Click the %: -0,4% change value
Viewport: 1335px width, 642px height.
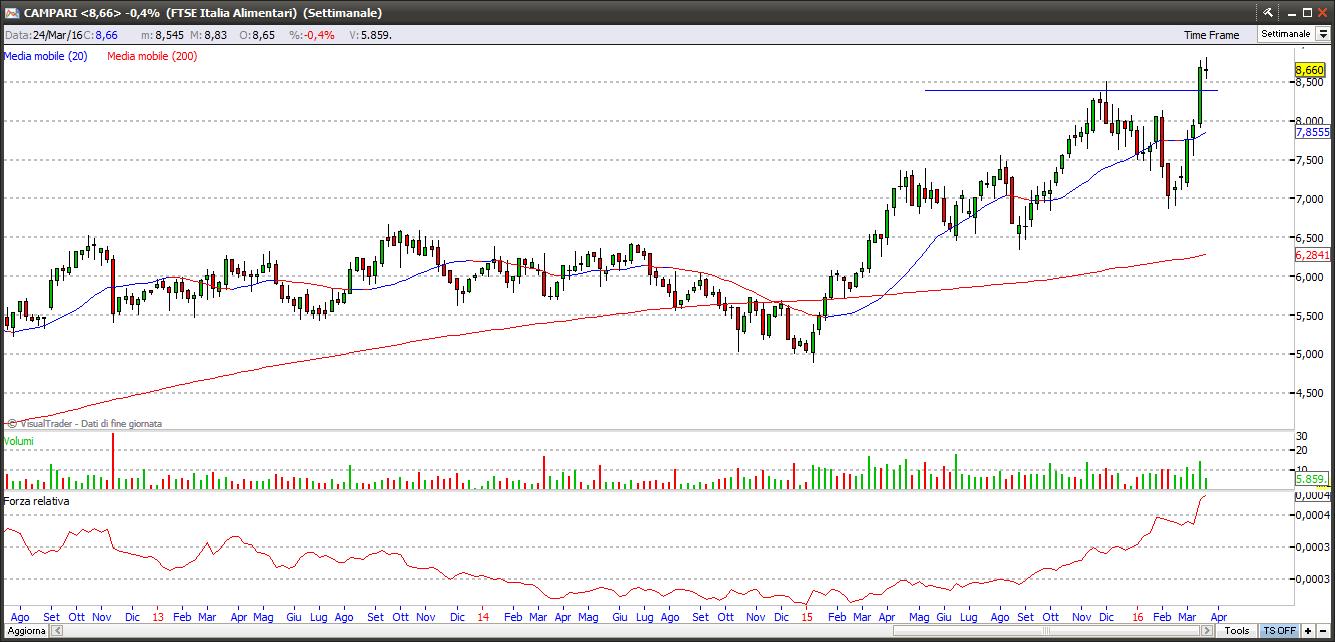click(312, 35)
